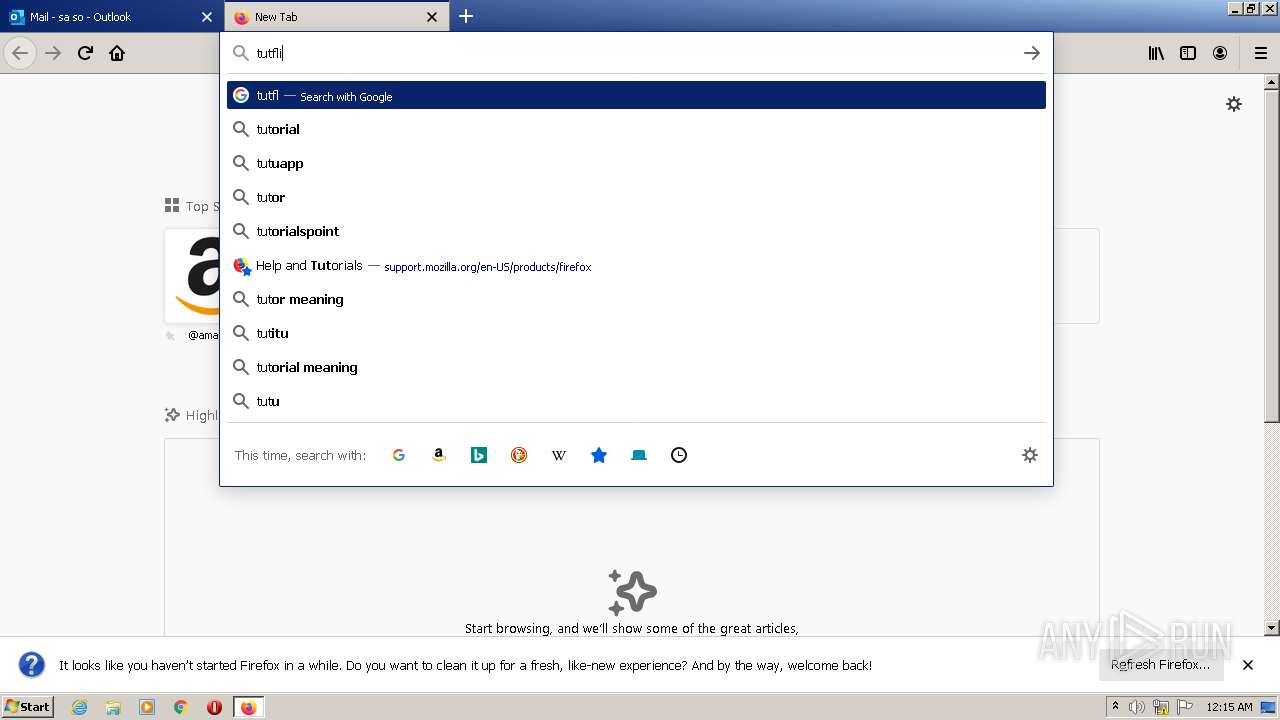
Task: Launch Chrome from the taskbar
Action: [181, 707]
